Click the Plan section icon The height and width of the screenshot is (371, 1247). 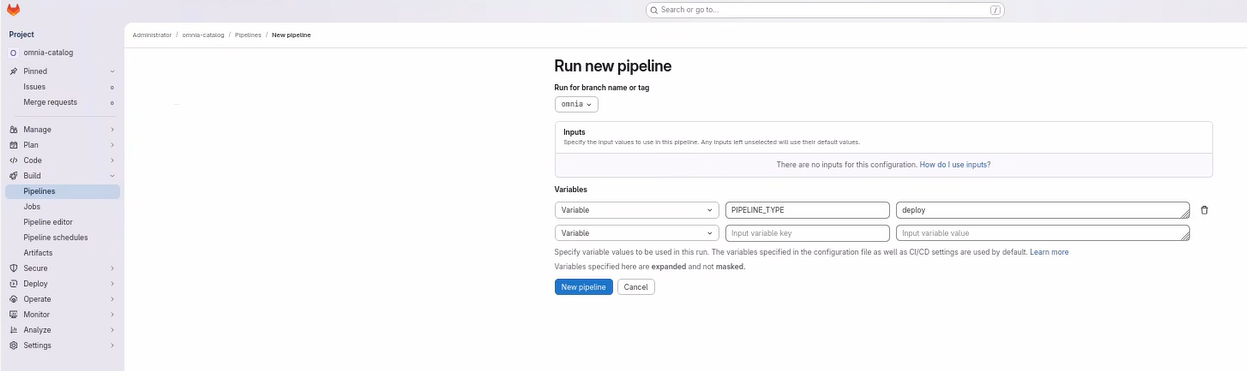[x=14, y=145]
